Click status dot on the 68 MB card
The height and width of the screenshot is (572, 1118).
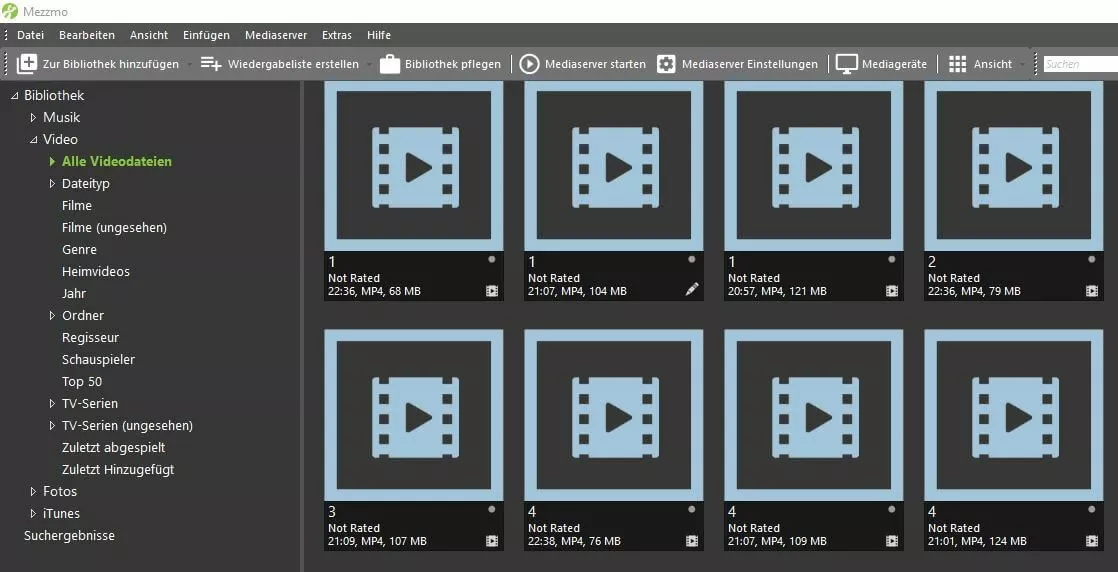coord(491,260)
